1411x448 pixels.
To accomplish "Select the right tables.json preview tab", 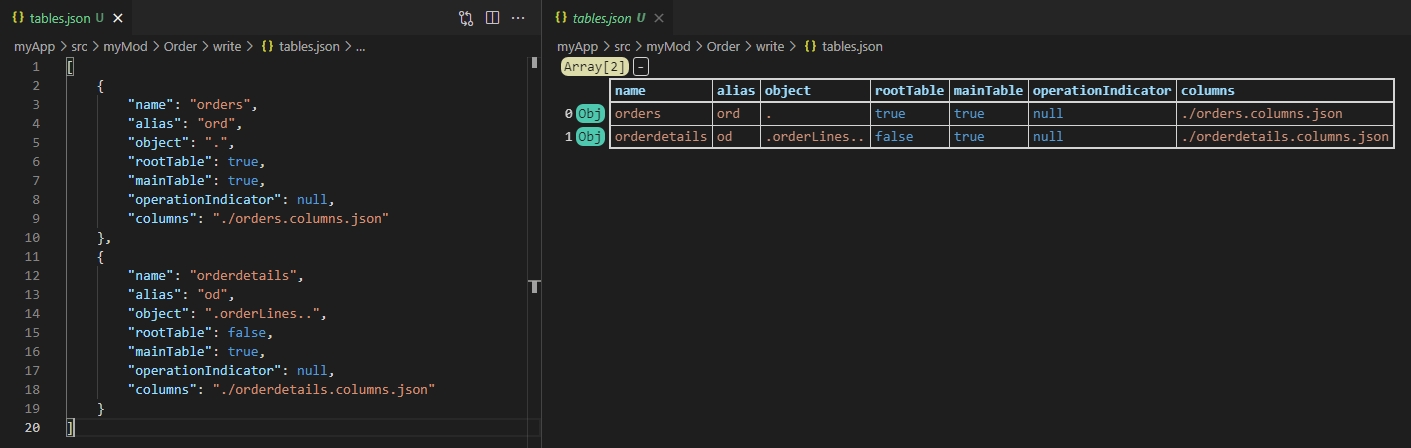I will point(608,18).
